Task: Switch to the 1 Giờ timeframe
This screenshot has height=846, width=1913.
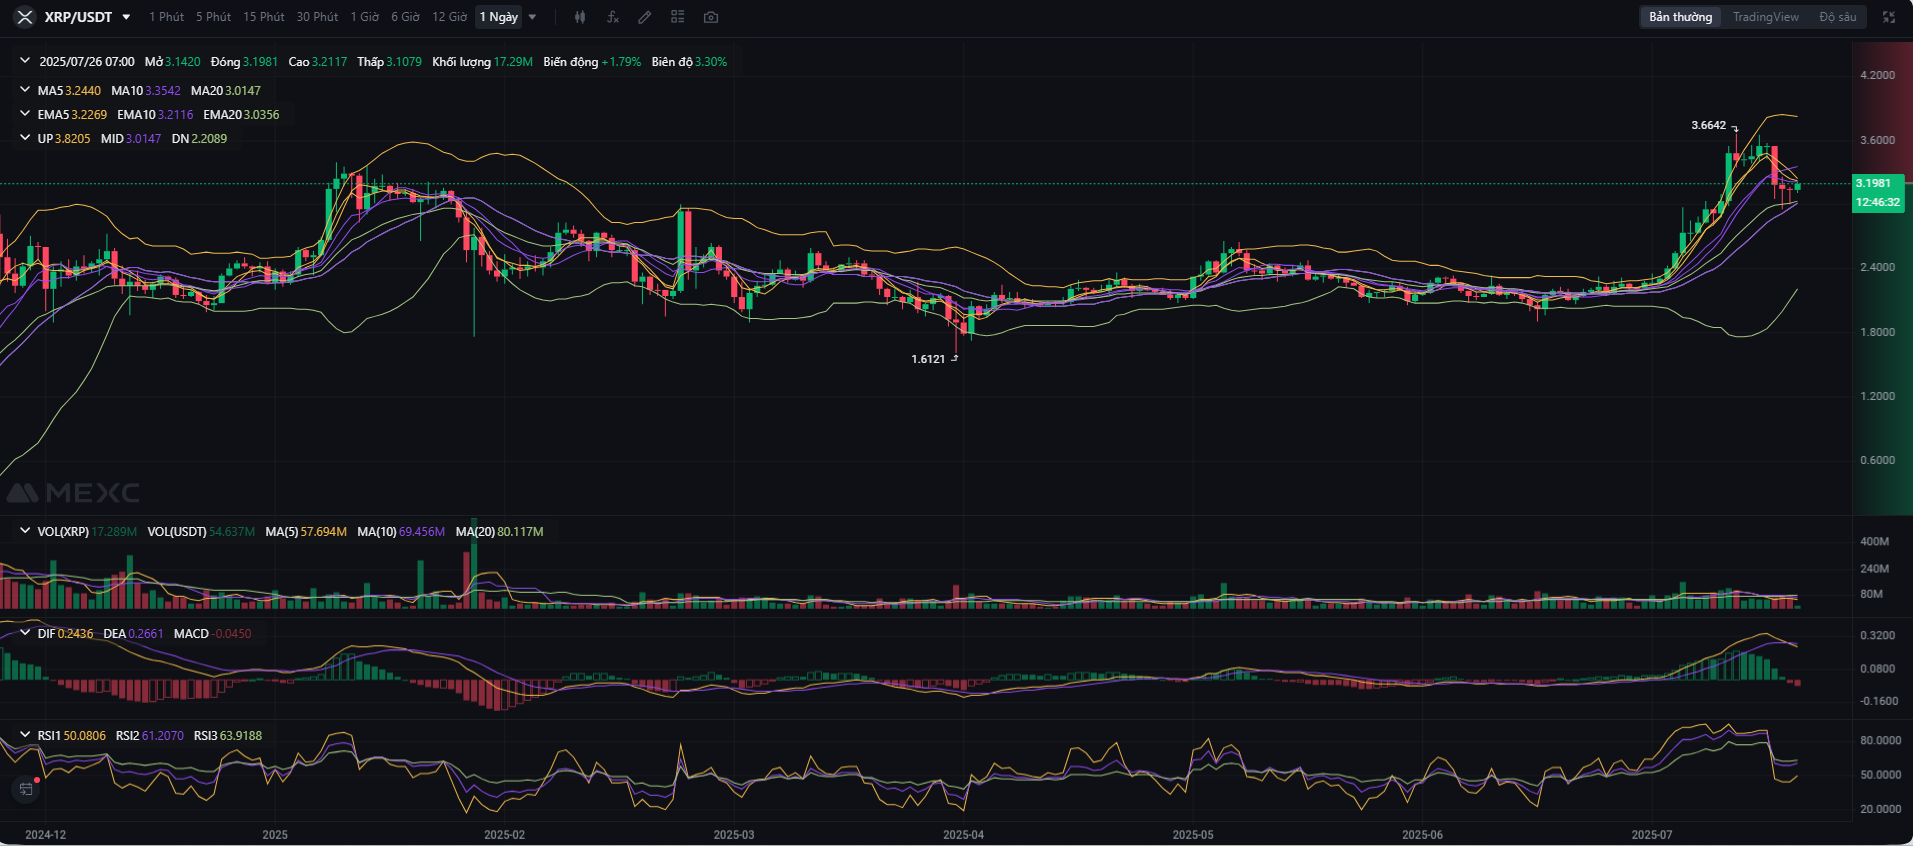Action: [365, 17]
